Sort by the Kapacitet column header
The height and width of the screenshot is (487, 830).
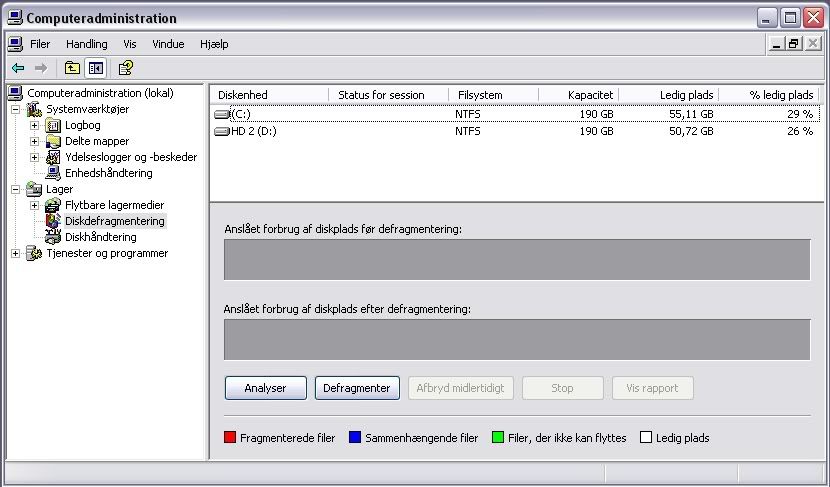(x=579, y=95)
